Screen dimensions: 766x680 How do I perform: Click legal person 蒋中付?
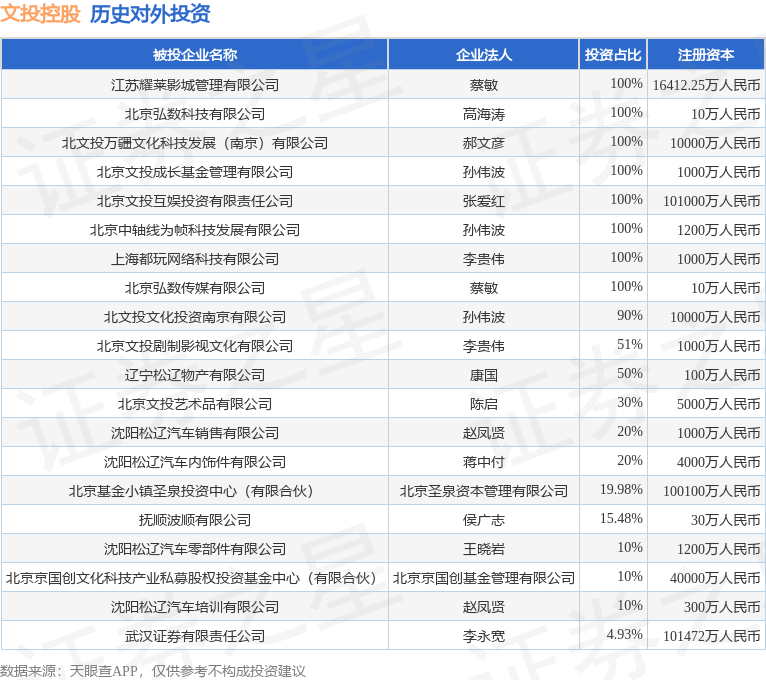click(484, 462)
